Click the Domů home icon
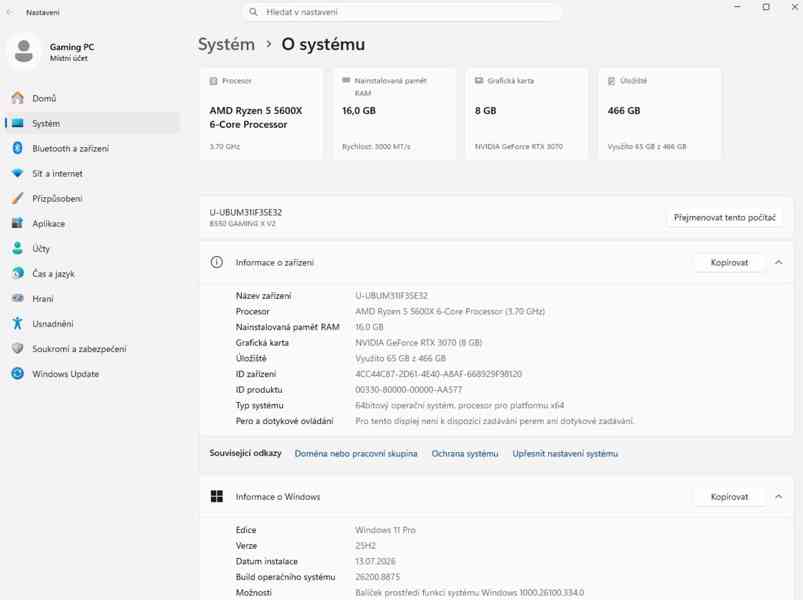The image size is (803, 600). point(17,98)
